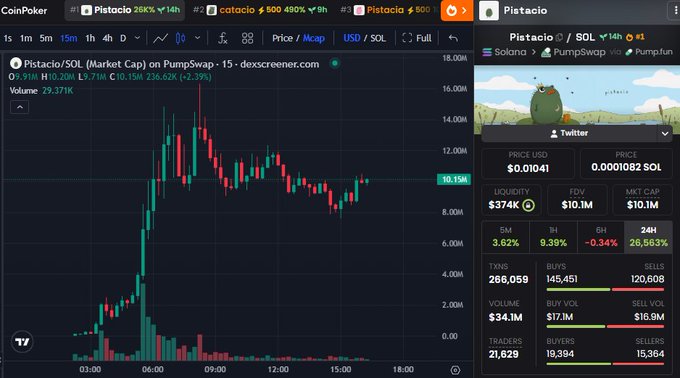This screenshot has width=680, height=378.
Task: Click the Pump.fun link
Action: 649,52
